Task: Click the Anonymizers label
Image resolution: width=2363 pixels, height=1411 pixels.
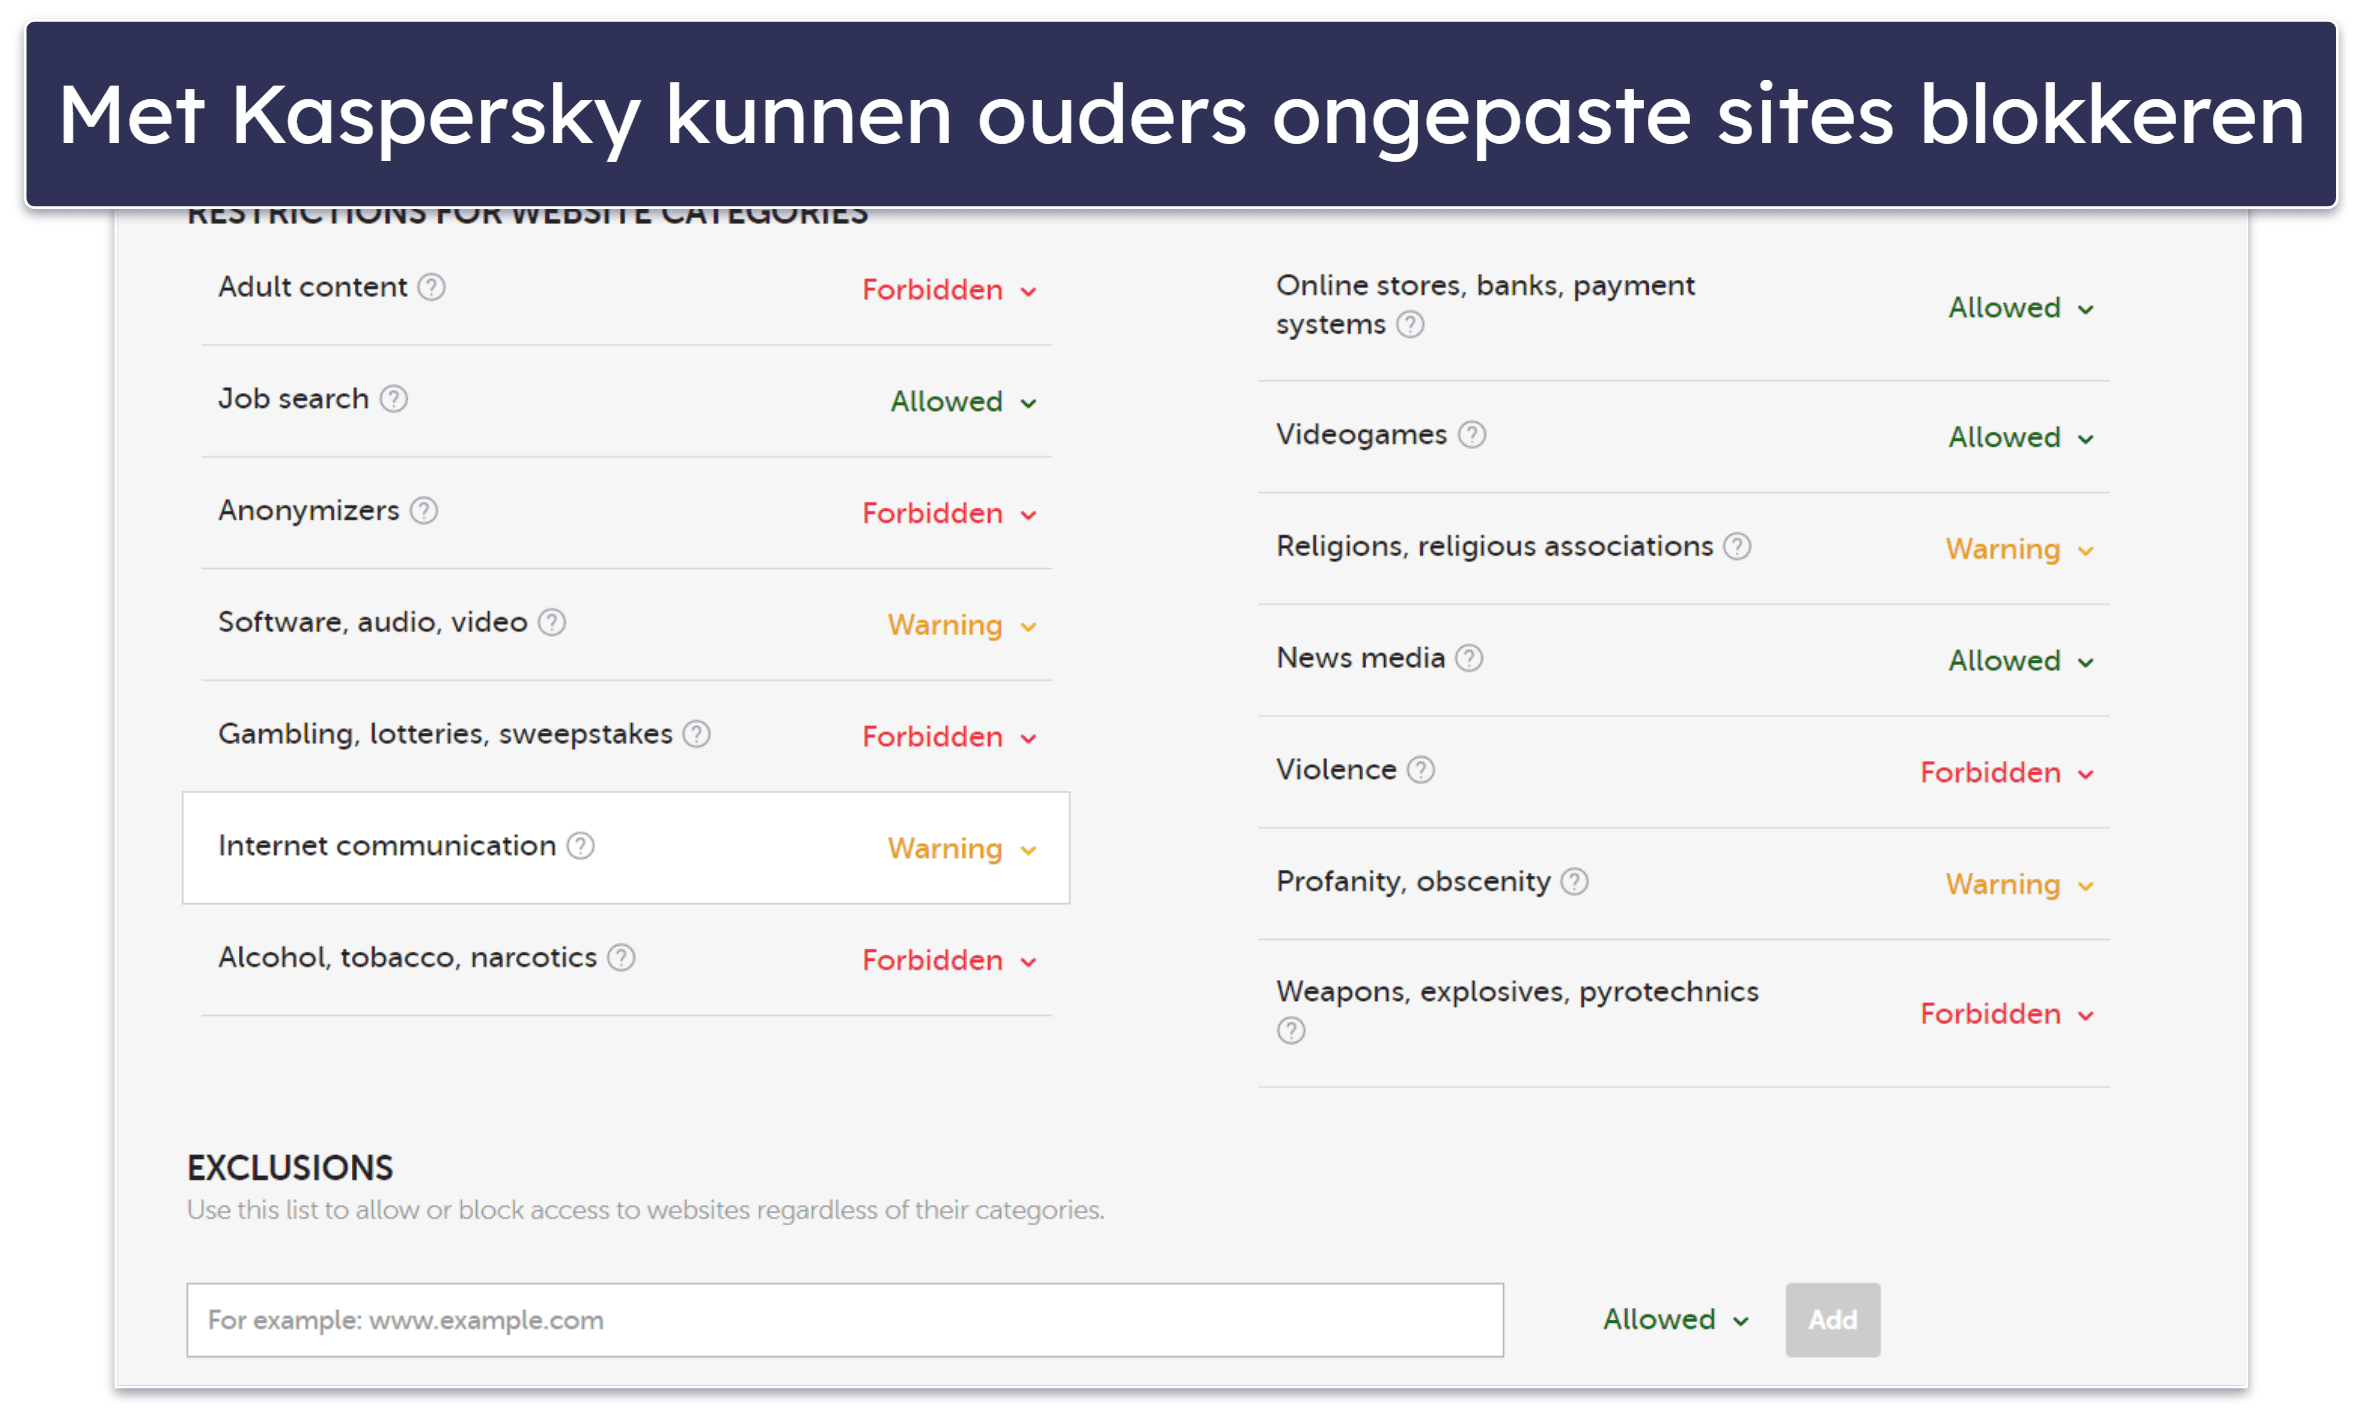Action: [309, 511]
